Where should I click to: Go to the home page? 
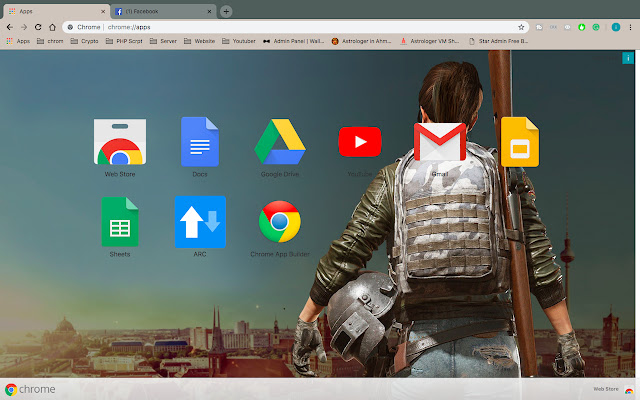tap(52, 27)
